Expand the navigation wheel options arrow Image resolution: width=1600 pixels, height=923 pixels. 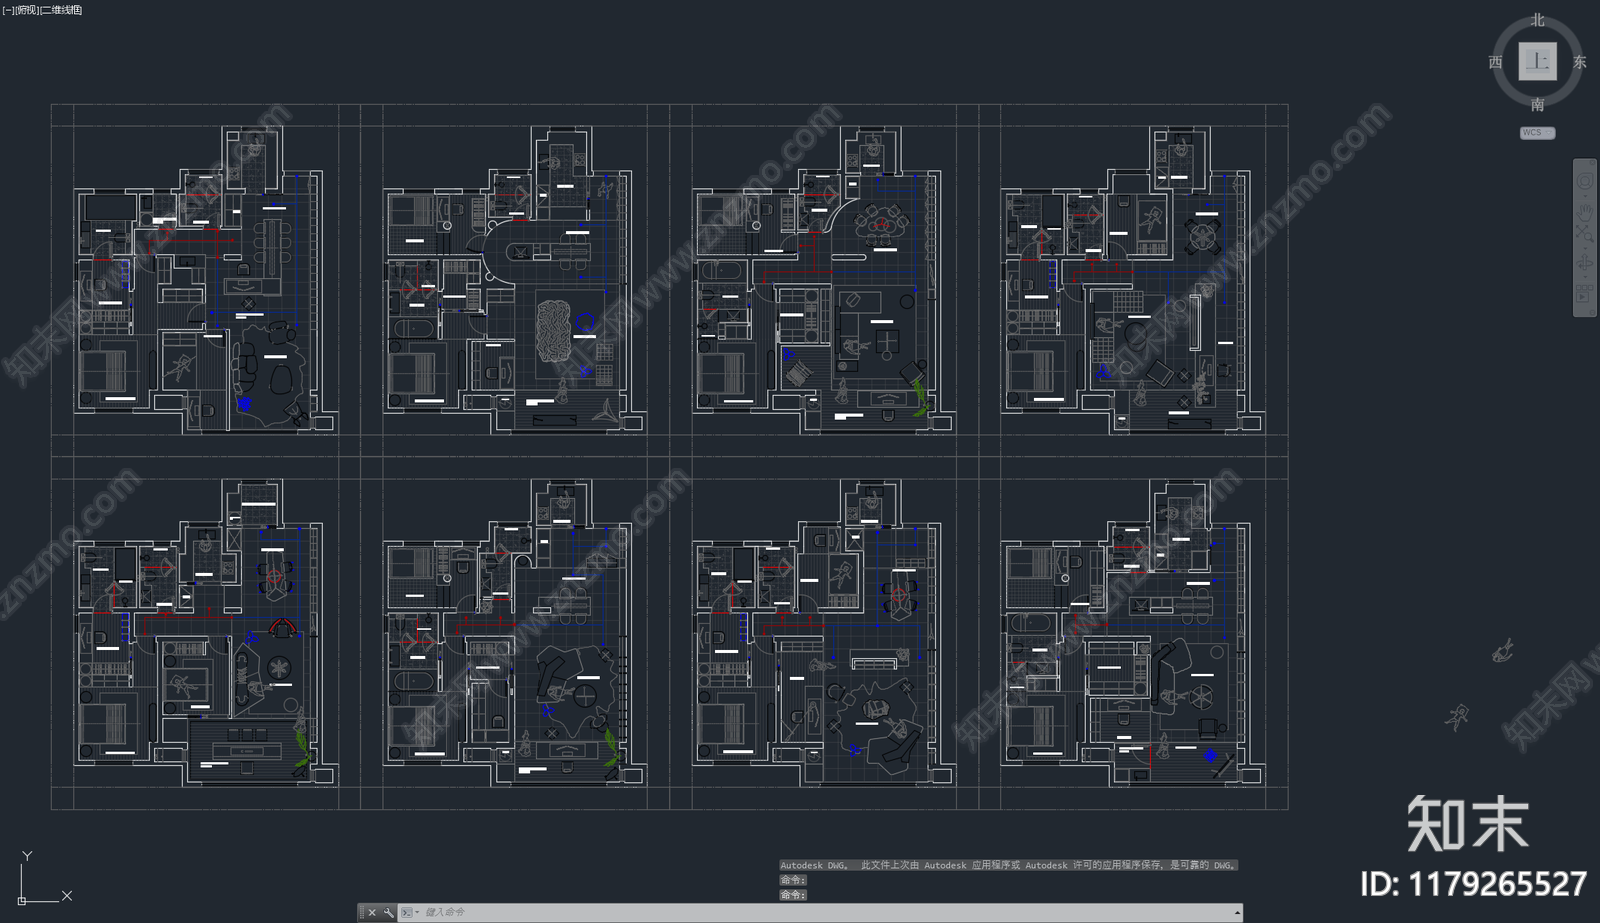click(x=1585, y=196)
